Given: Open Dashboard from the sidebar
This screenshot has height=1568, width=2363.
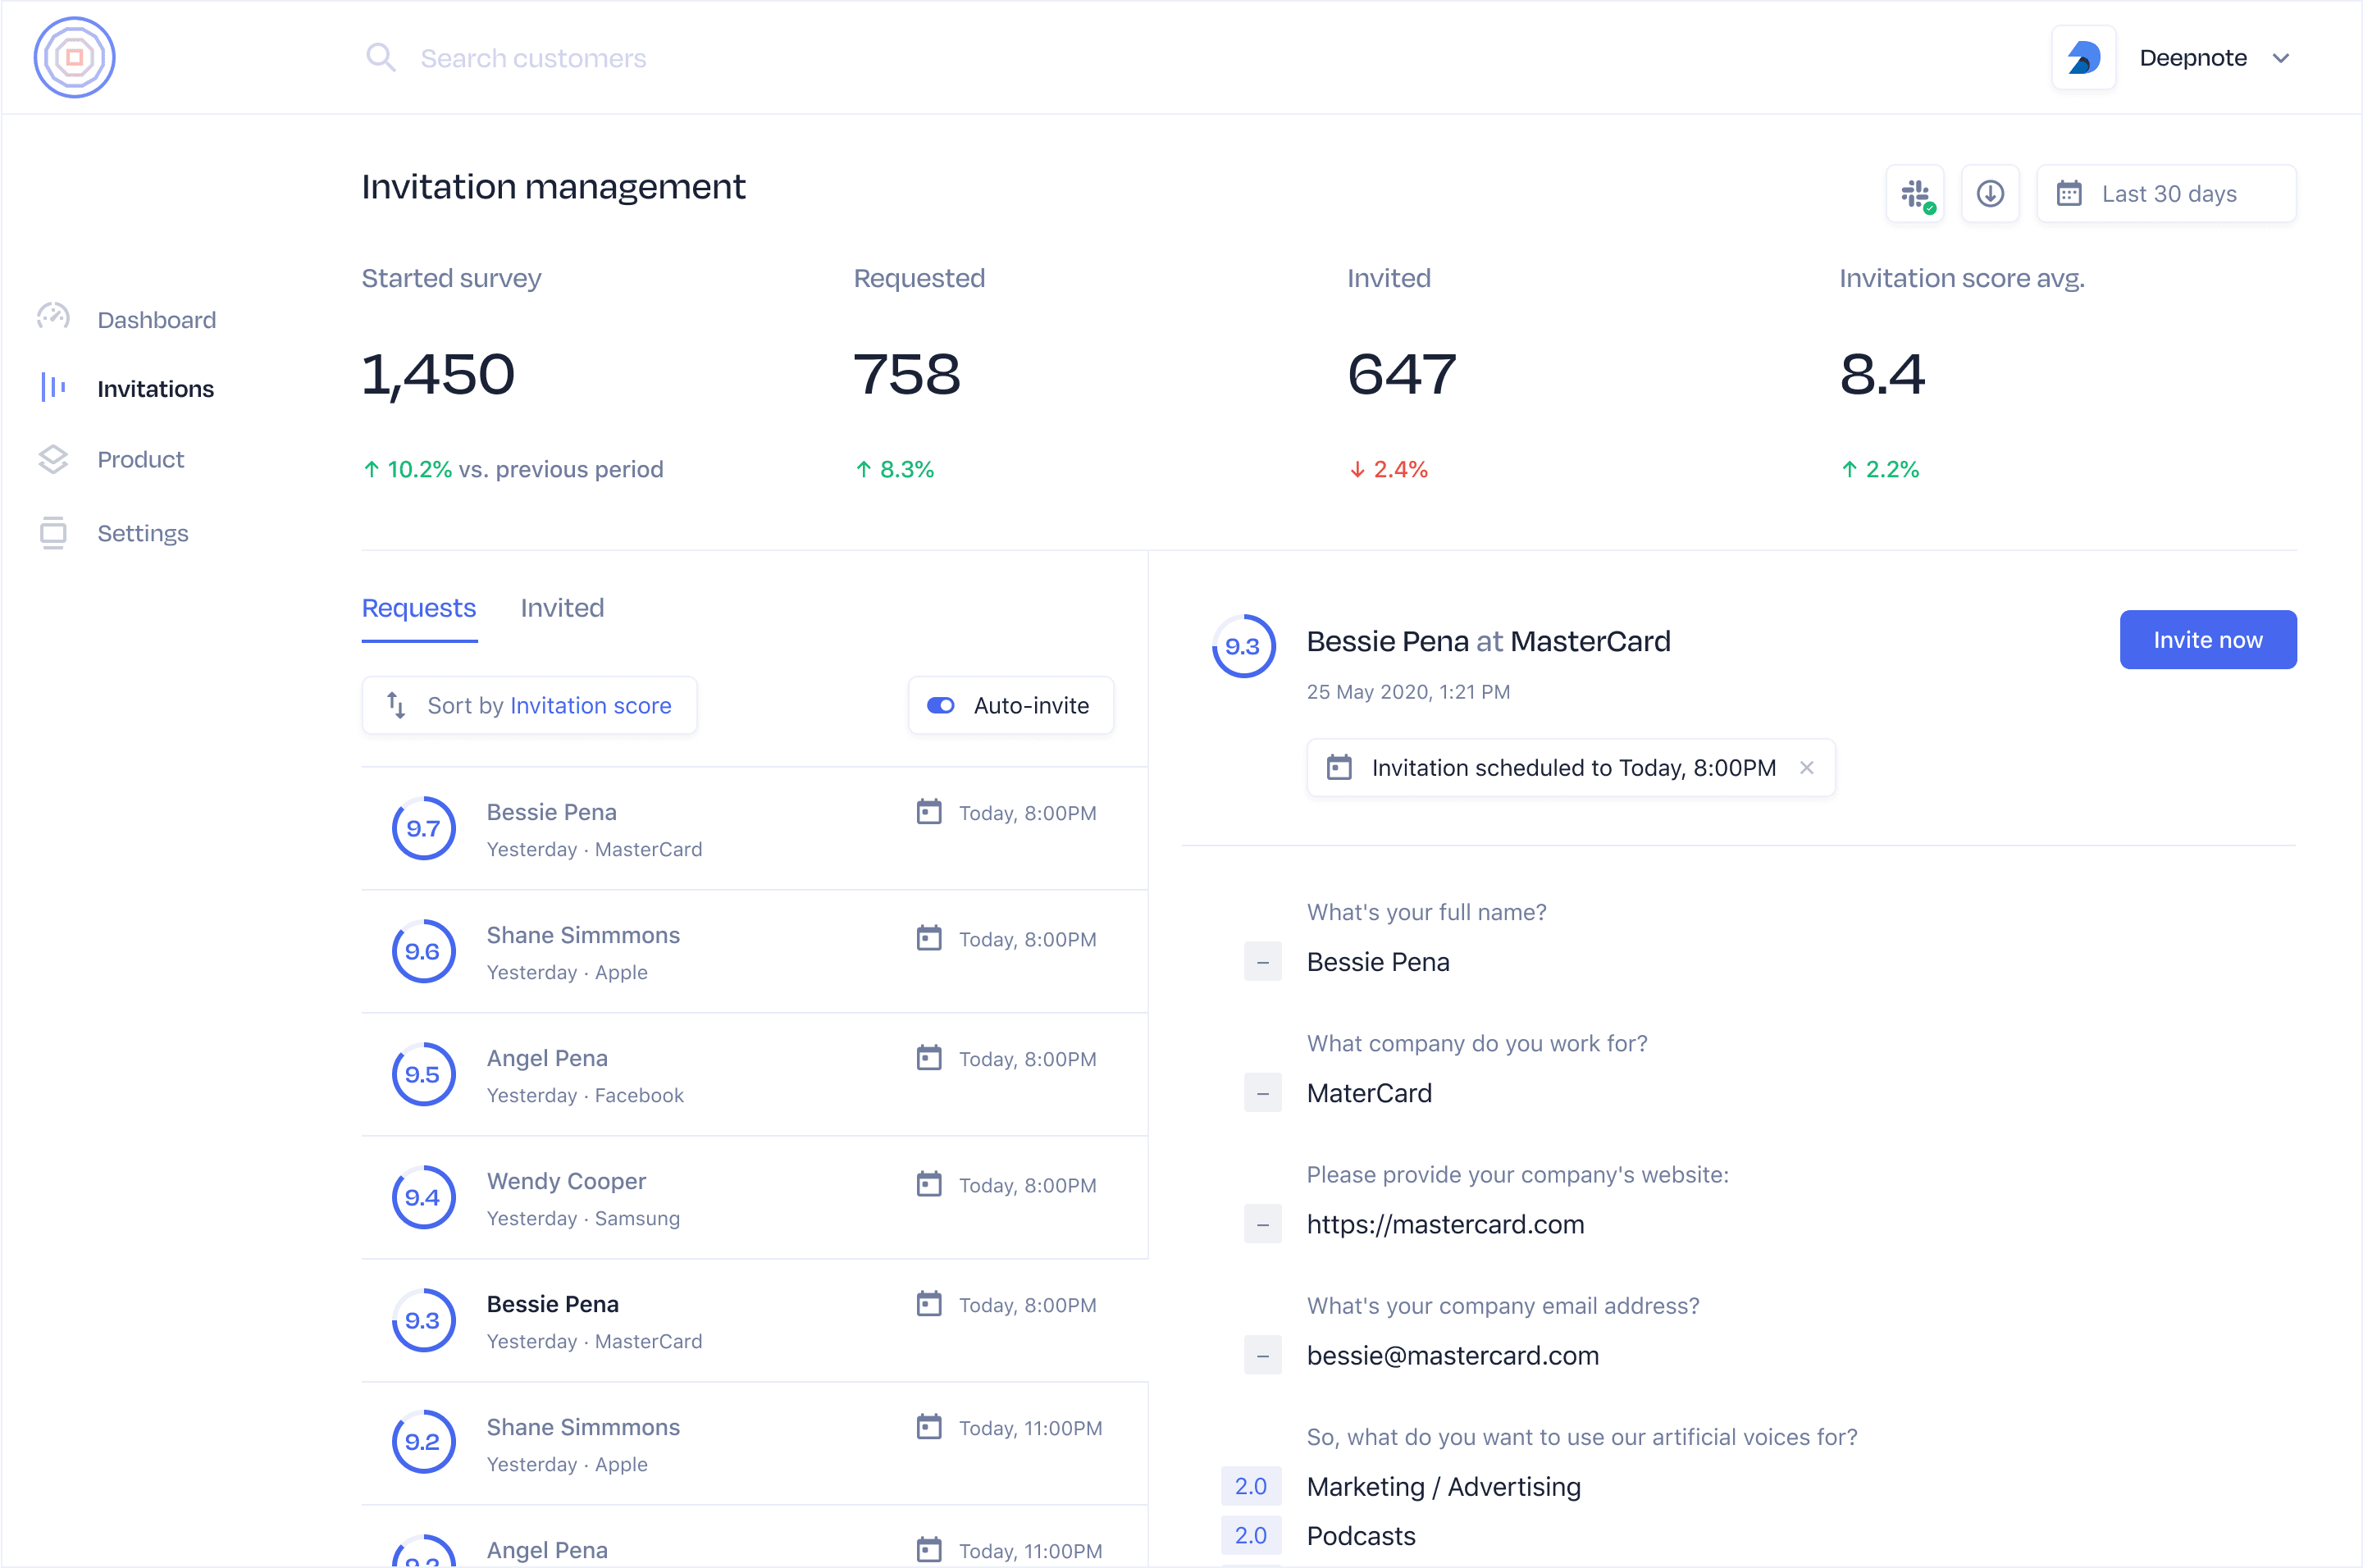Looking at the screenshot, I should click(156, 320).
